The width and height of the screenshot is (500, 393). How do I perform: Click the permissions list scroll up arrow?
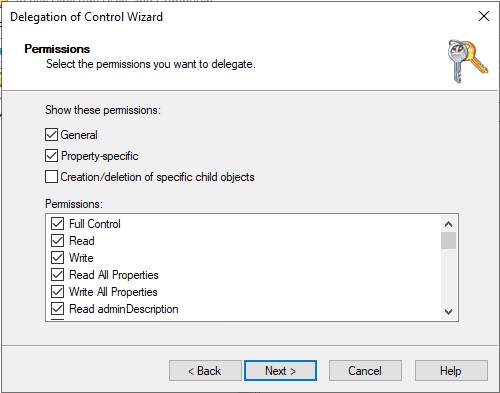pos(448,224)
